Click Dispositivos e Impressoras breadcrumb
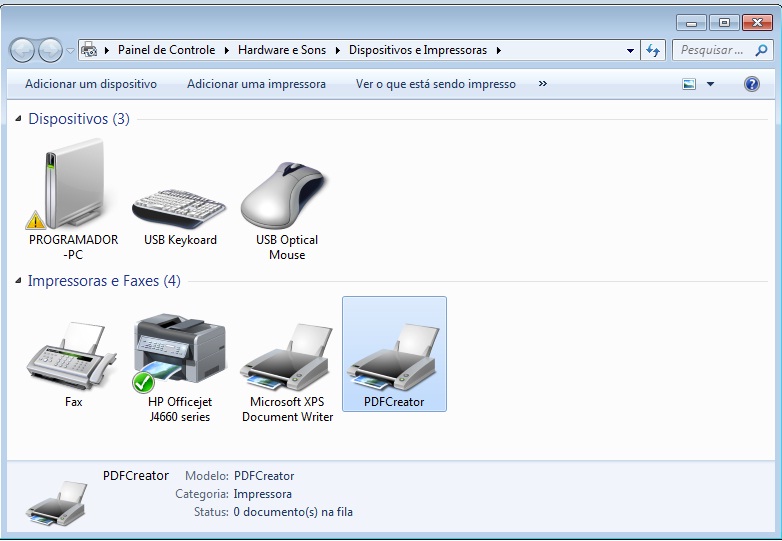This screenshot has height=541, width=782. (x=417, y=50)
